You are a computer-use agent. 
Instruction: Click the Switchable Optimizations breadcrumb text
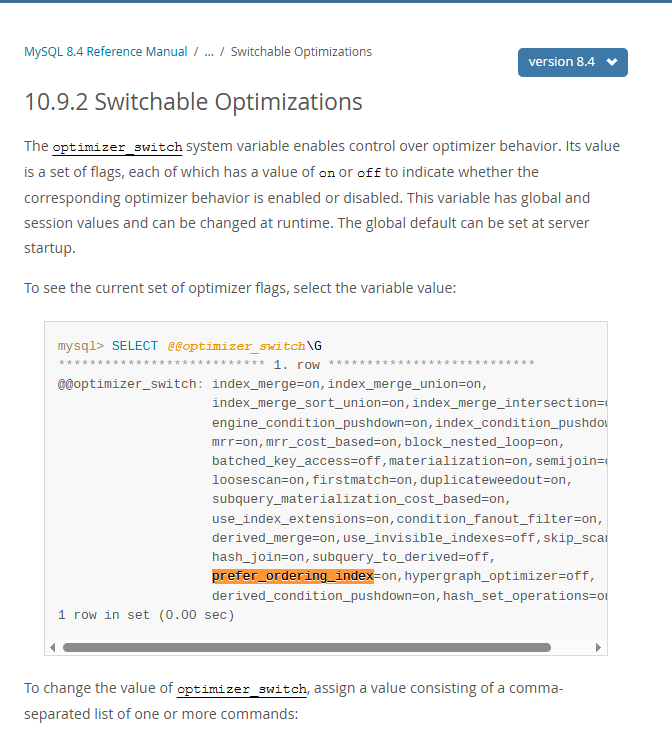(301, 52)
